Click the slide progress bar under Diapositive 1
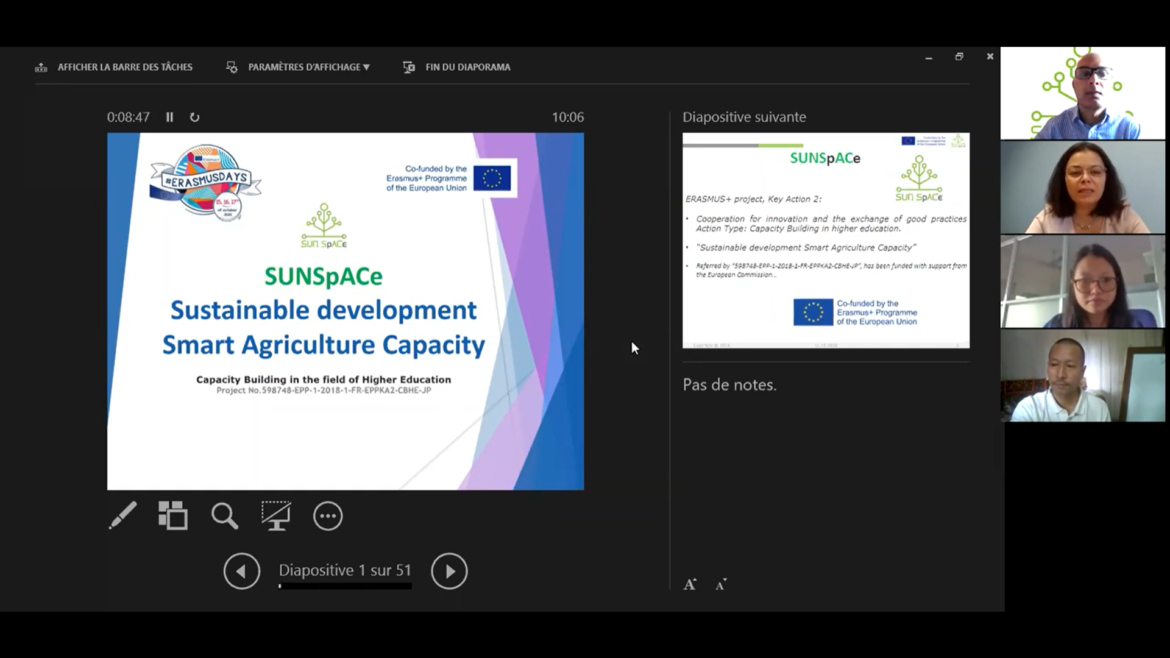 [x=345, y=586]
